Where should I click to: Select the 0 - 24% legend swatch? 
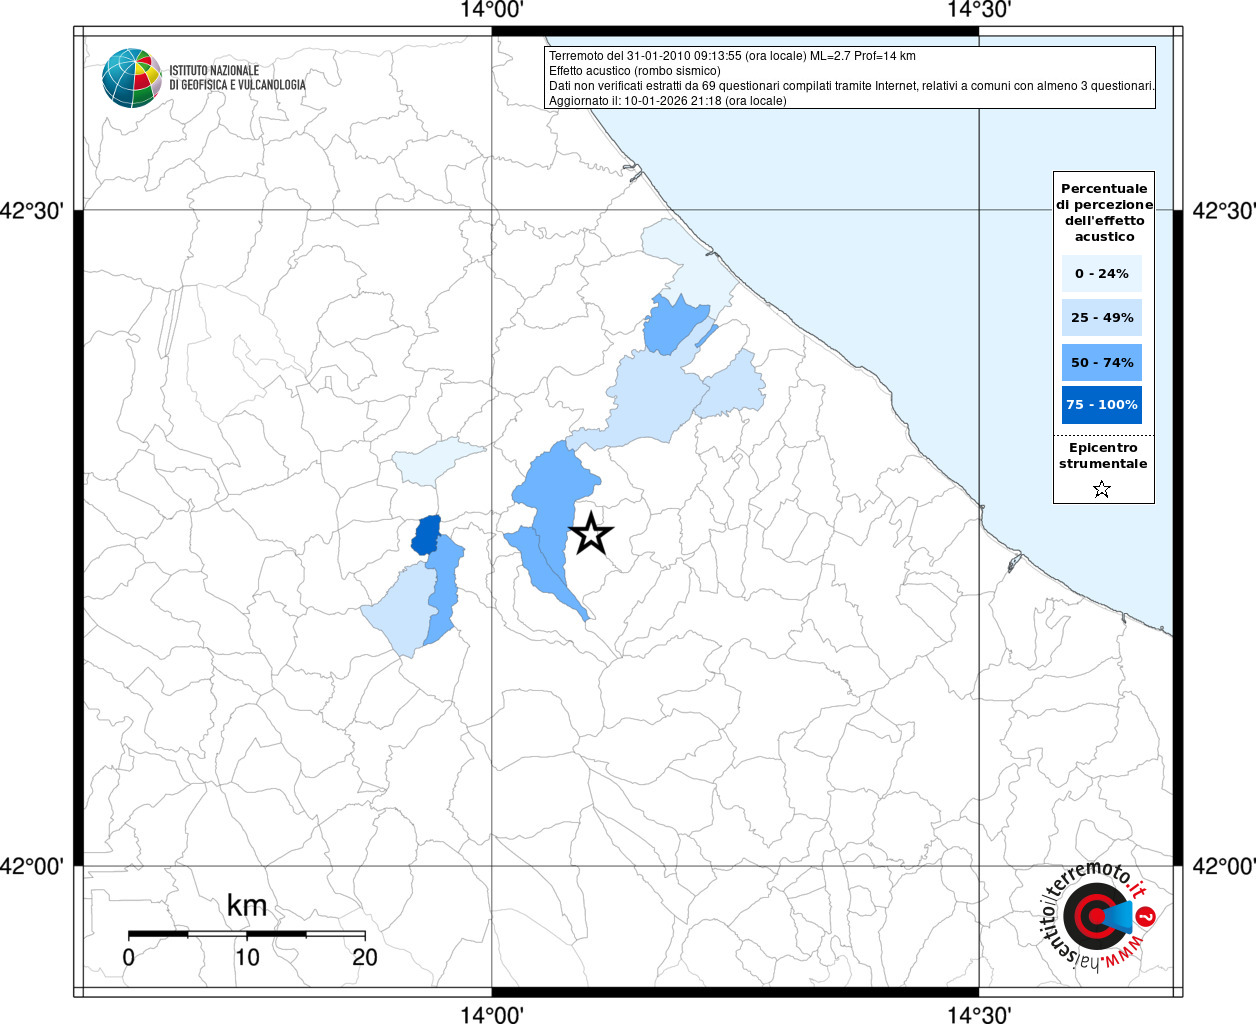click(x=1102, y=274)
